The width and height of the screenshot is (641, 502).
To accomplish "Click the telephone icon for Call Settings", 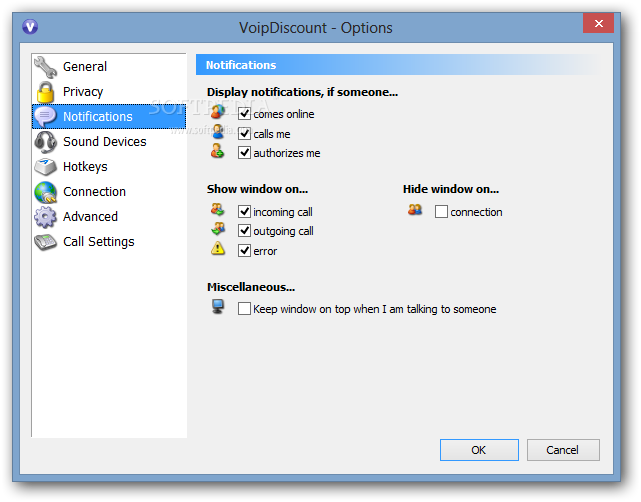I will (x=45, y=242).
